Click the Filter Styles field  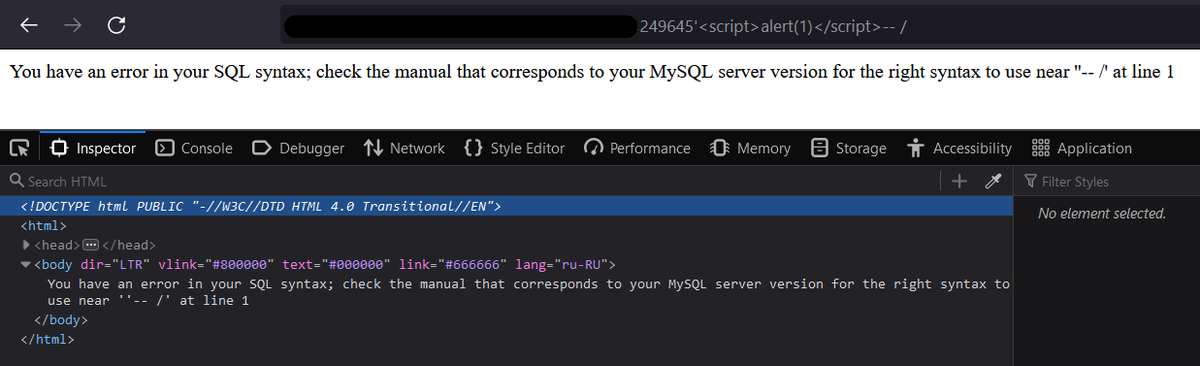1108,181
